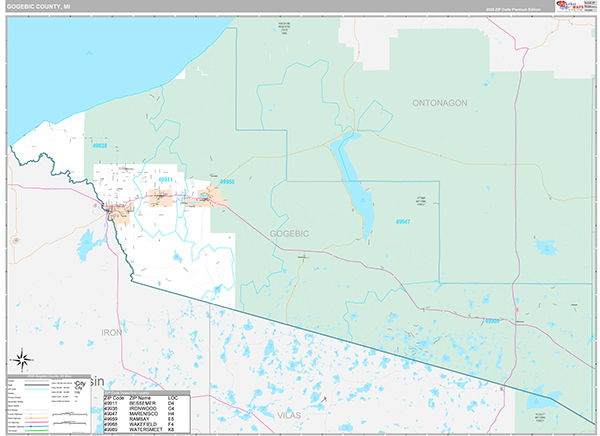600x436 pixels.
Task: Click the "LOC" column header in the index
Action: click(173, 398)
